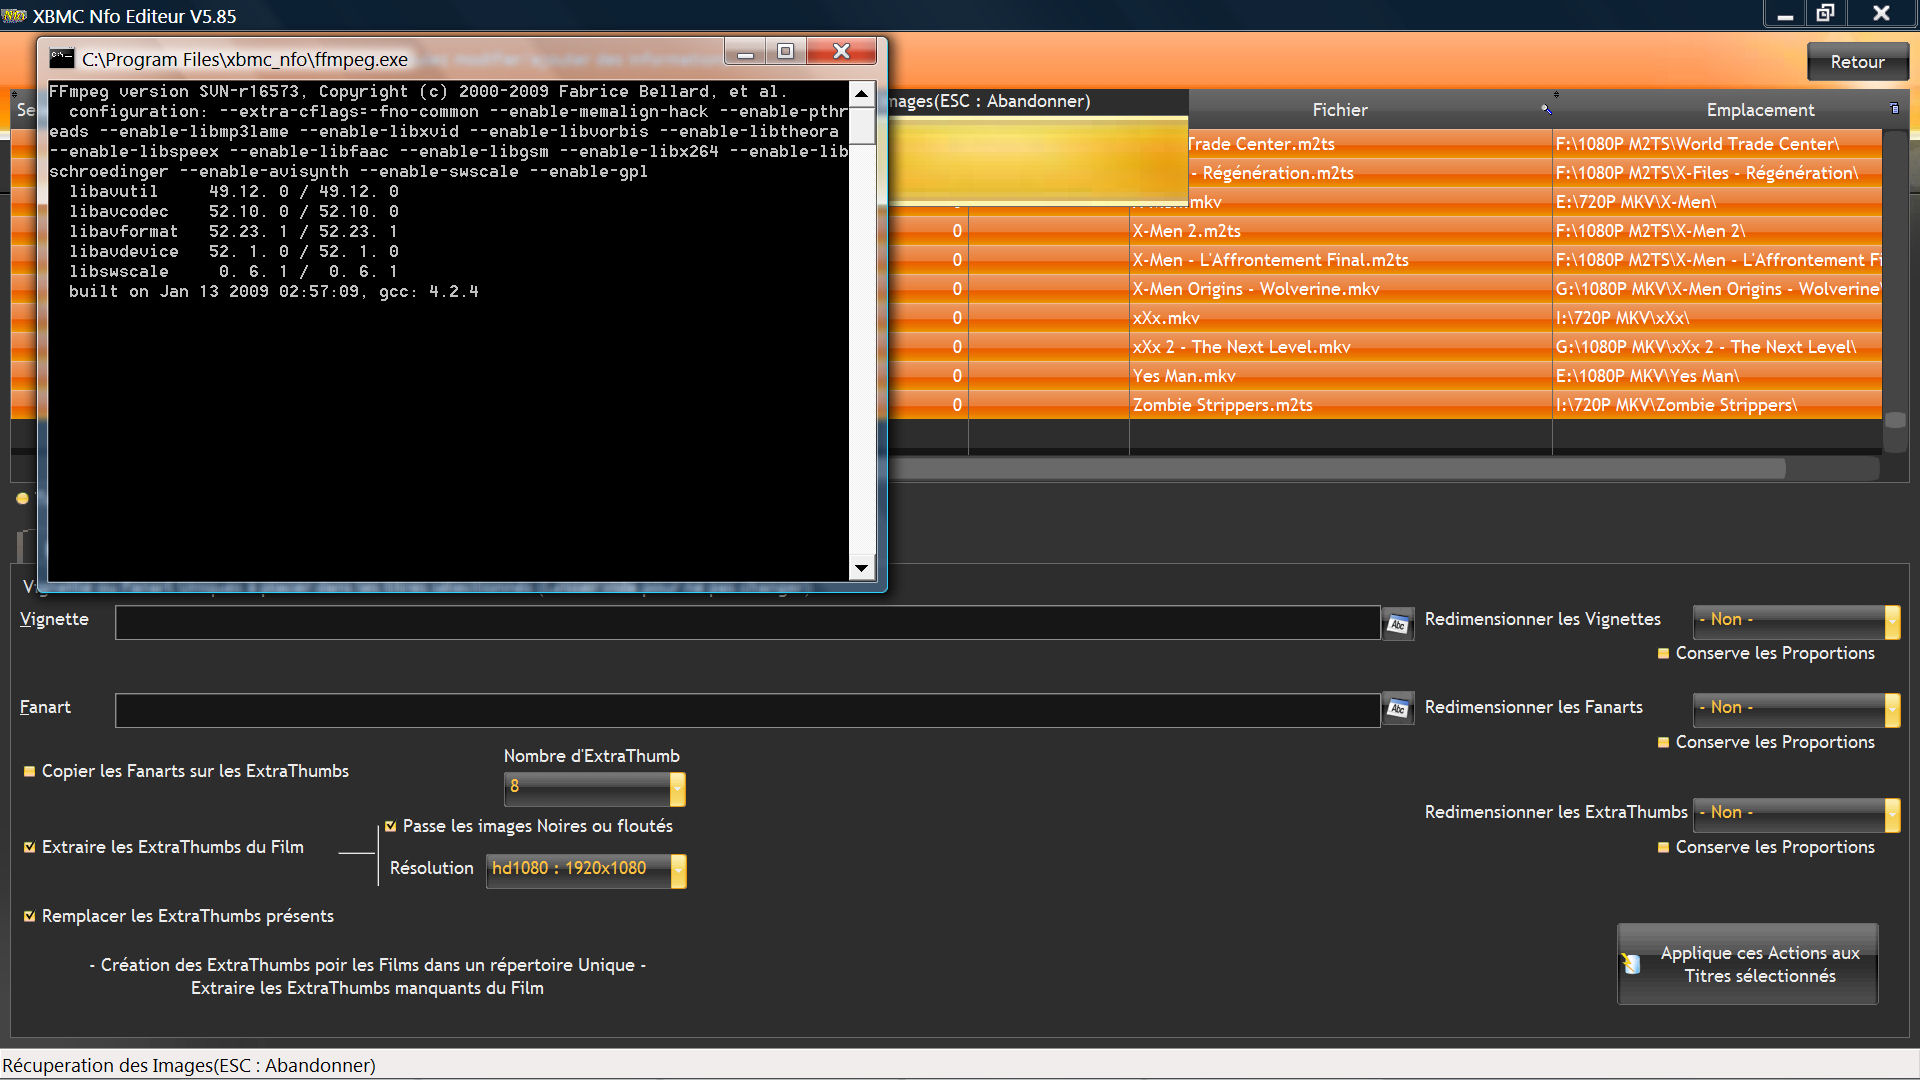Click into the Fanart path field
The height and width of the screenshot is (1080, 1920).
(x=747, y=710)
